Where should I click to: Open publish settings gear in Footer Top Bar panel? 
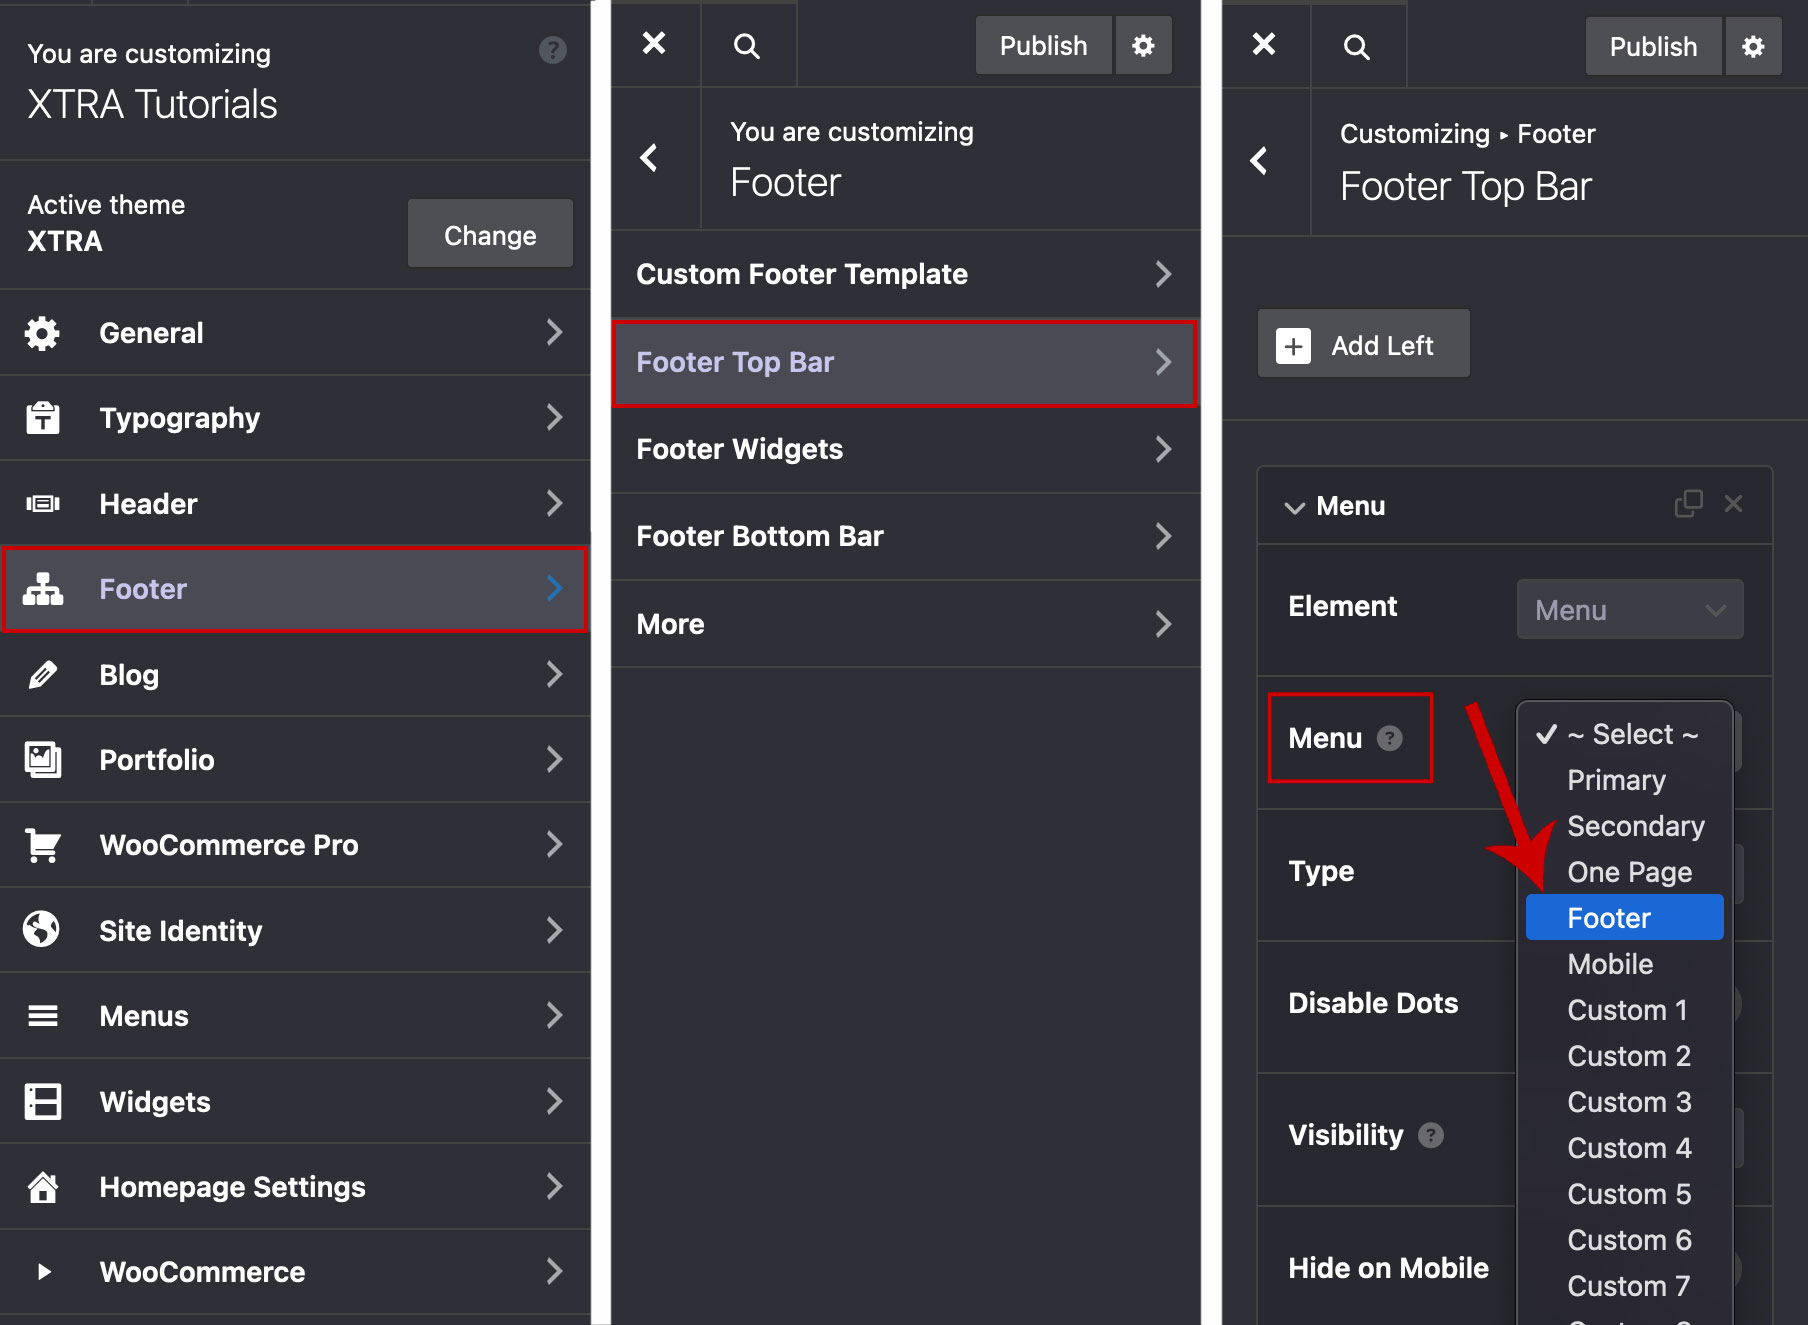[x=1752, y=47]
